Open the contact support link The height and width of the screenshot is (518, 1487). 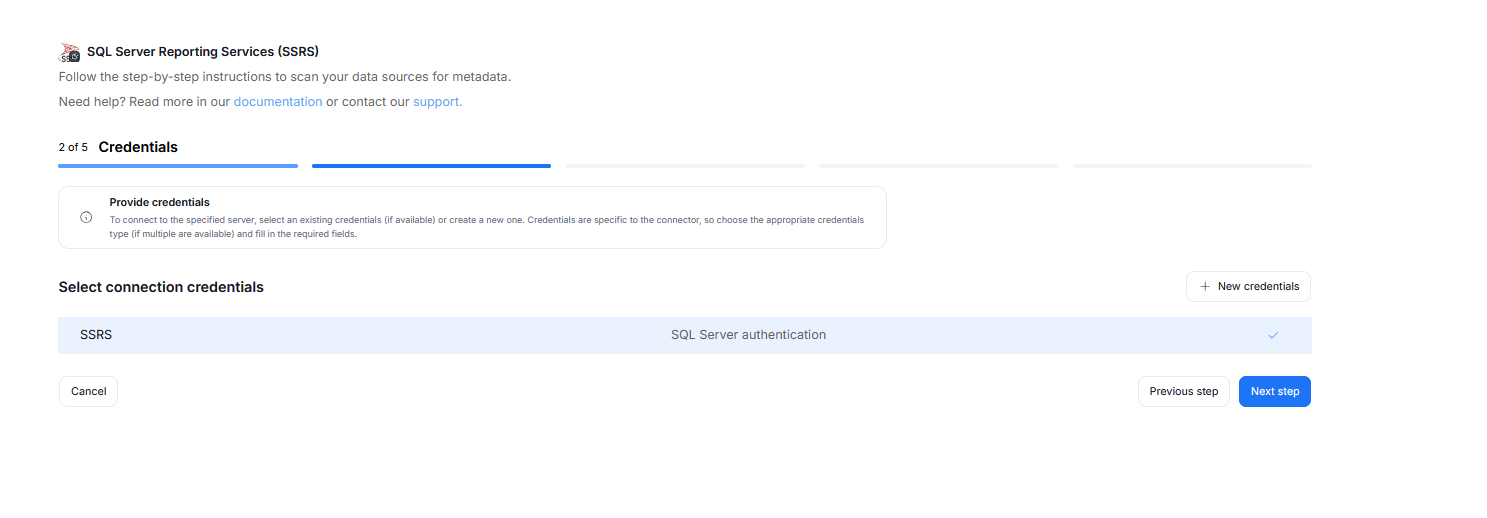pyautogui.click(x=437, y=102)
